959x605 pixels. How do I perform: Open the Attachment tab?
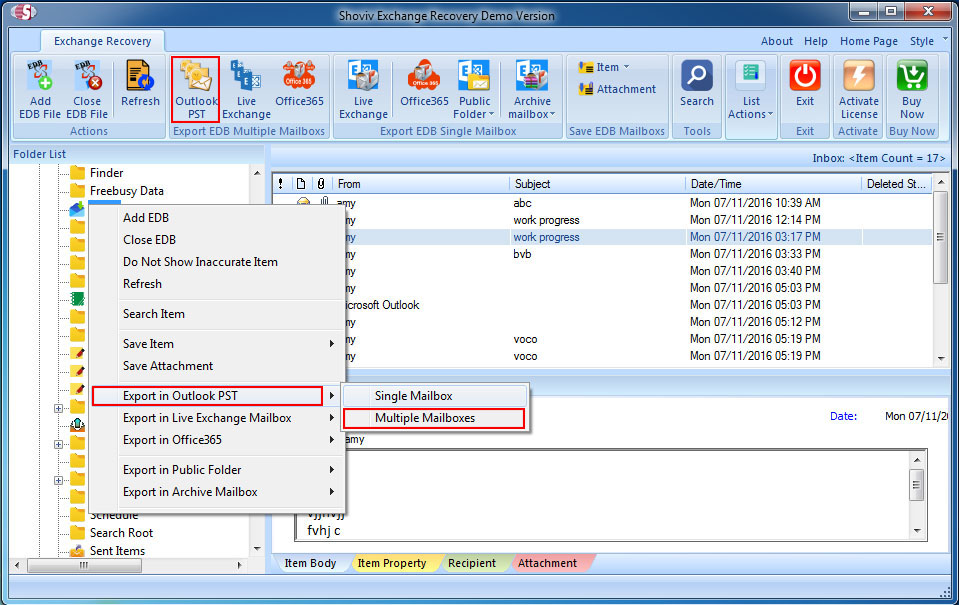tap(547, 563)
